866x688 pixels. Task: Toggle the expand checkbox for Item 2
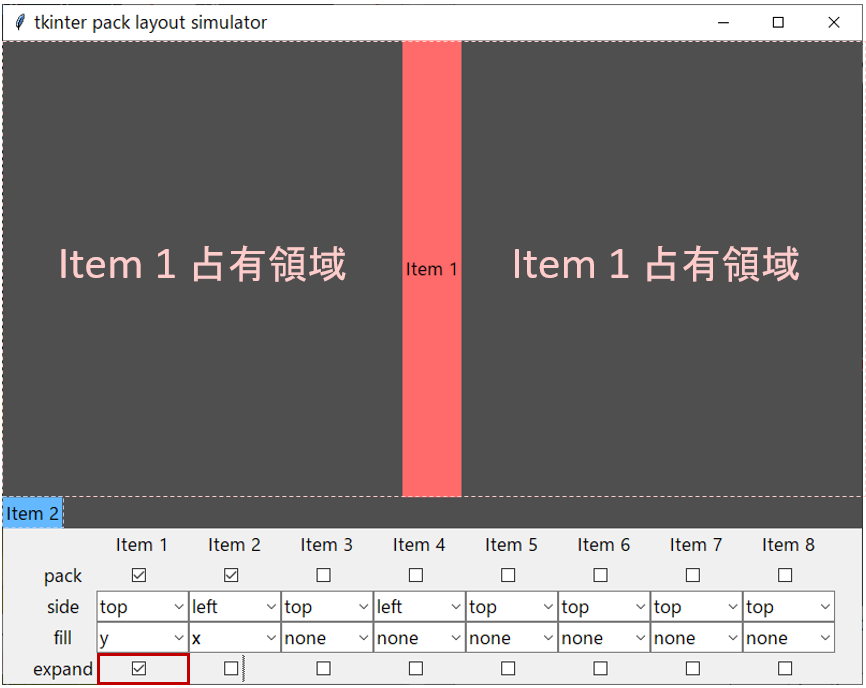point(231,669)
